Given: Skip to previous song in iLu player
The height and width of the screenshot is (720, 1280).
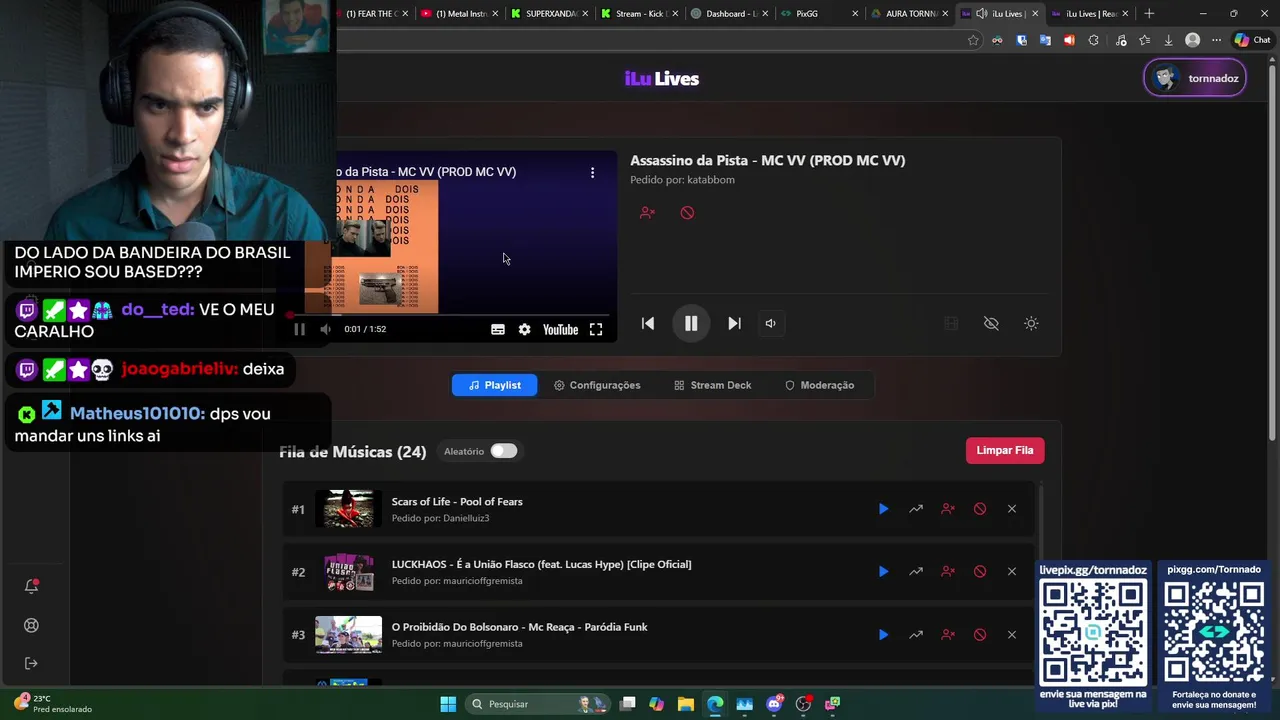Looking at the screenshot, I should click(648, 323).
